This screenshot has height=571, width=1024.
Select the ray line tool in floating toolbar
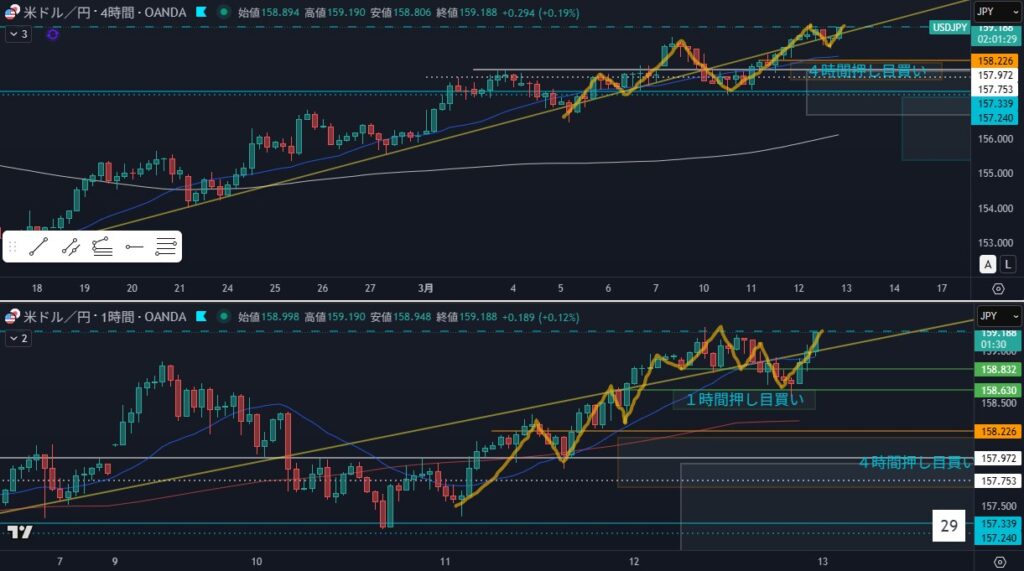click(70, 245)
